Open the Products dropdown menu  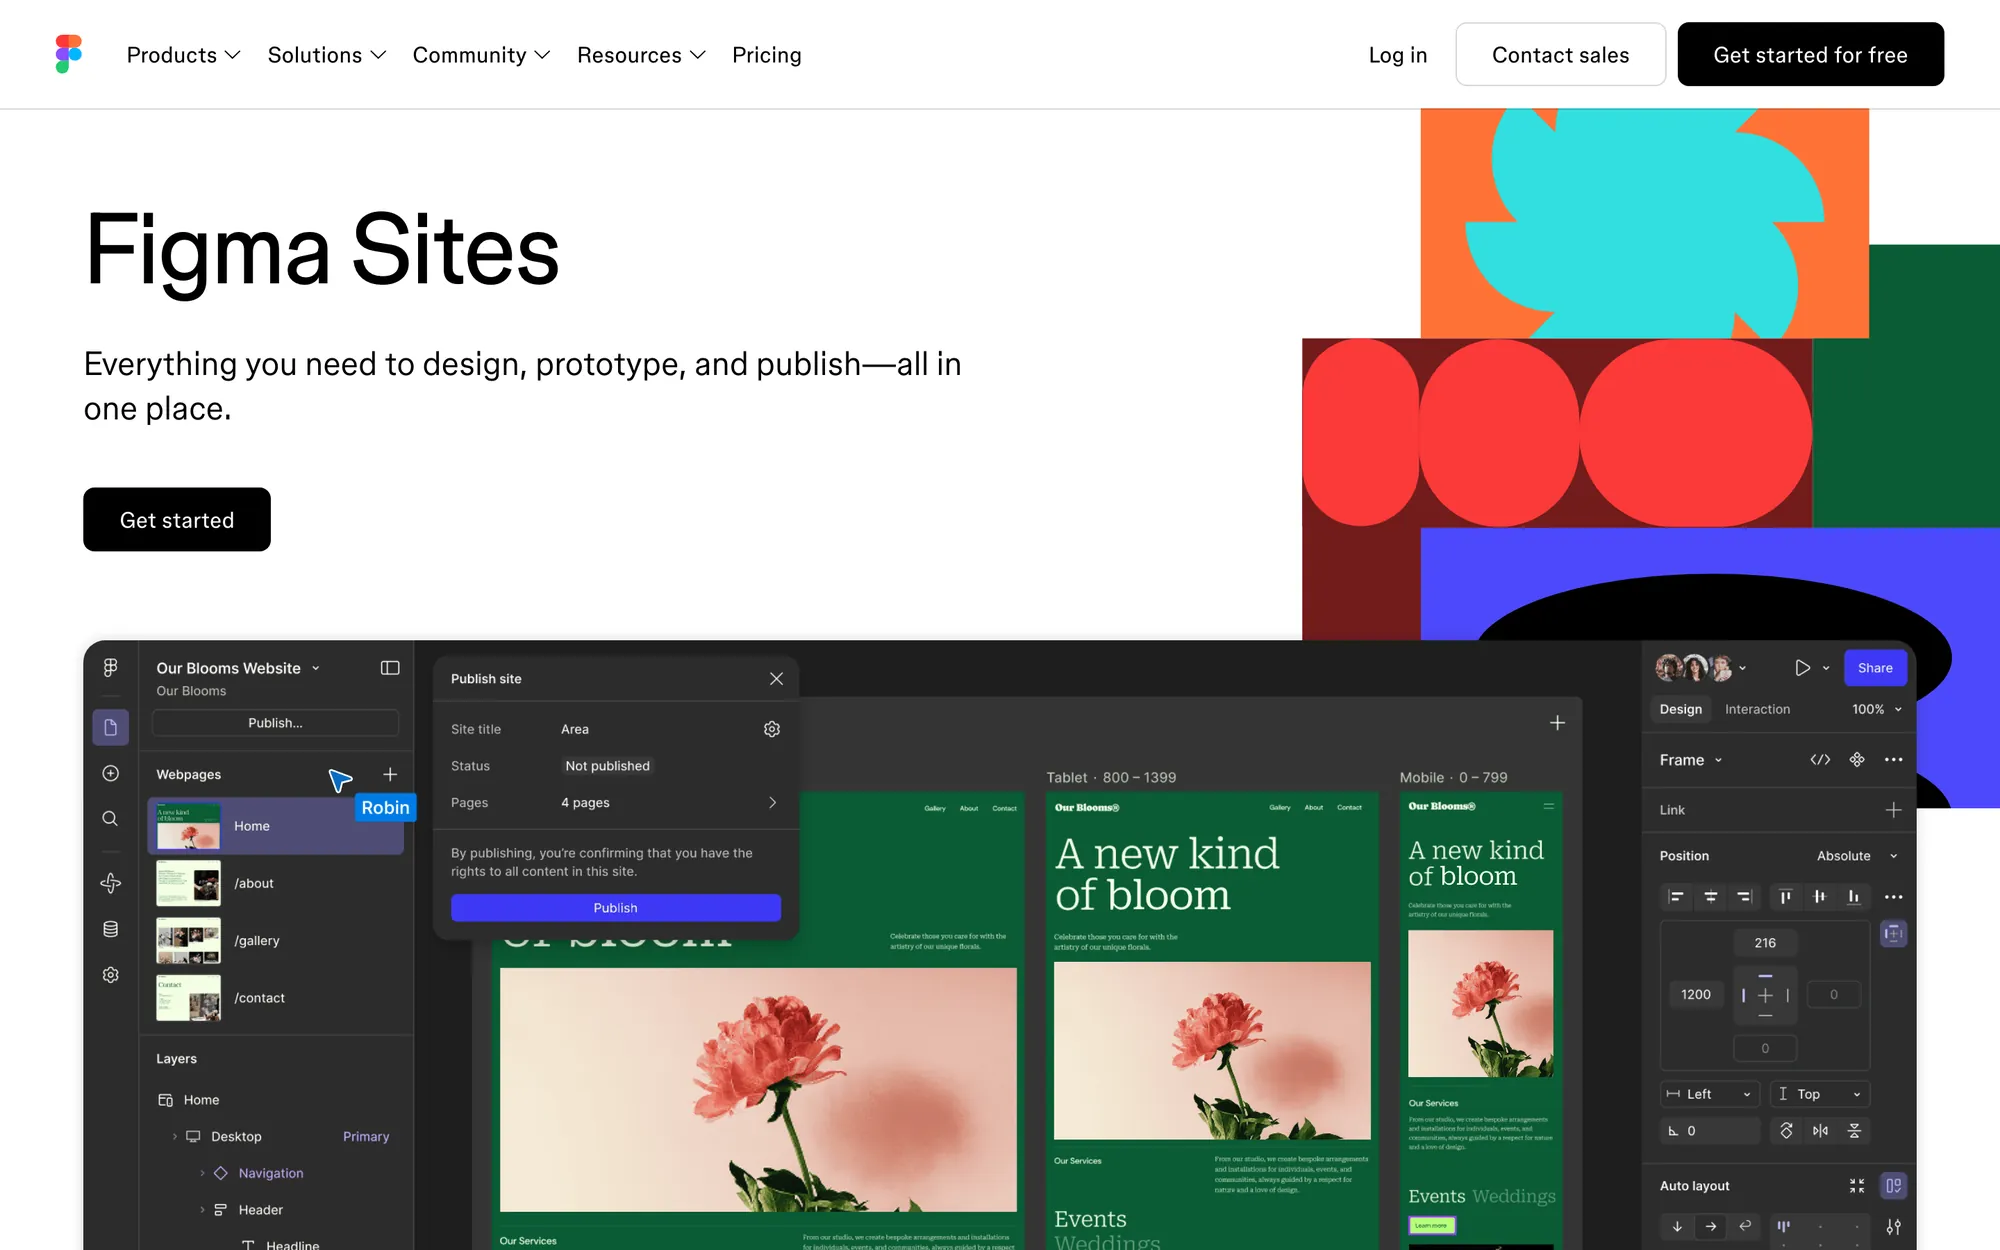pyautogui.click(x=183, y=55)
